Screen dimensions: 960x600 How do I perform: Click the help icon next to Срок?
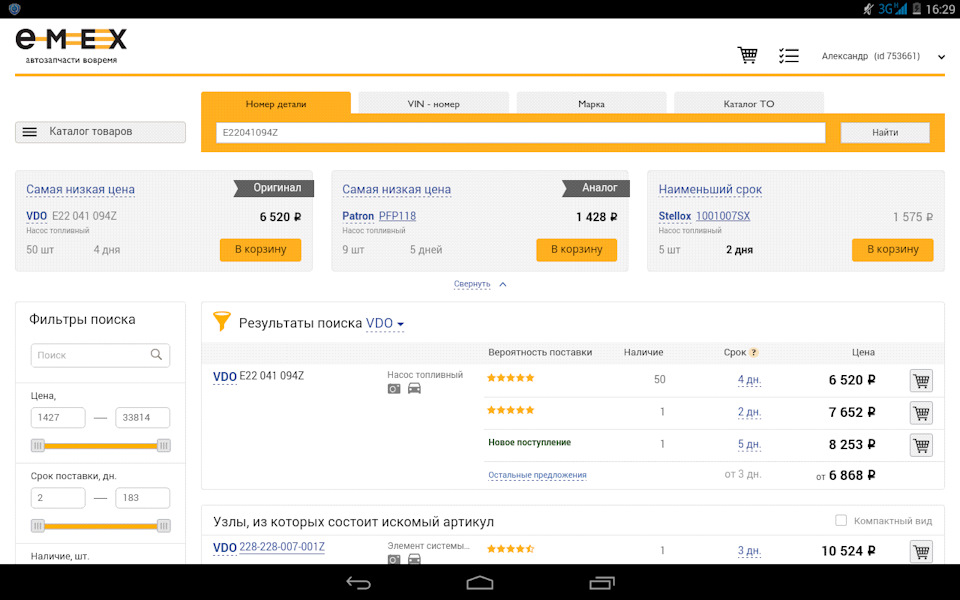pyautogui.click(x=754, y=353)
